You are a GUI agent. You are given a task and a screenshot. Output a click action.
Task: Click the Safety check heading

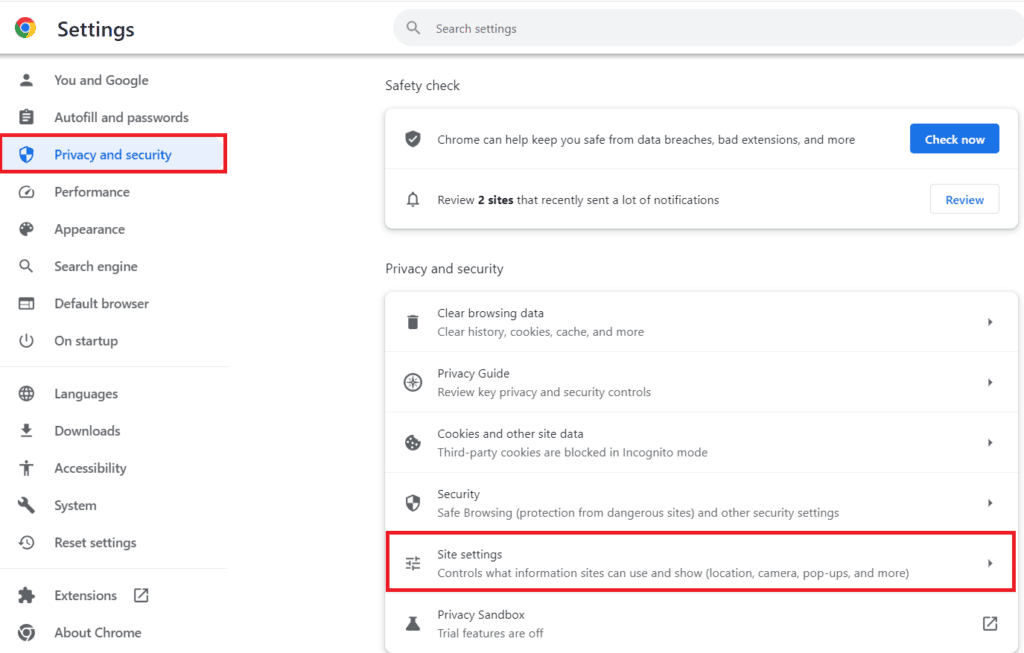(422, 86)
